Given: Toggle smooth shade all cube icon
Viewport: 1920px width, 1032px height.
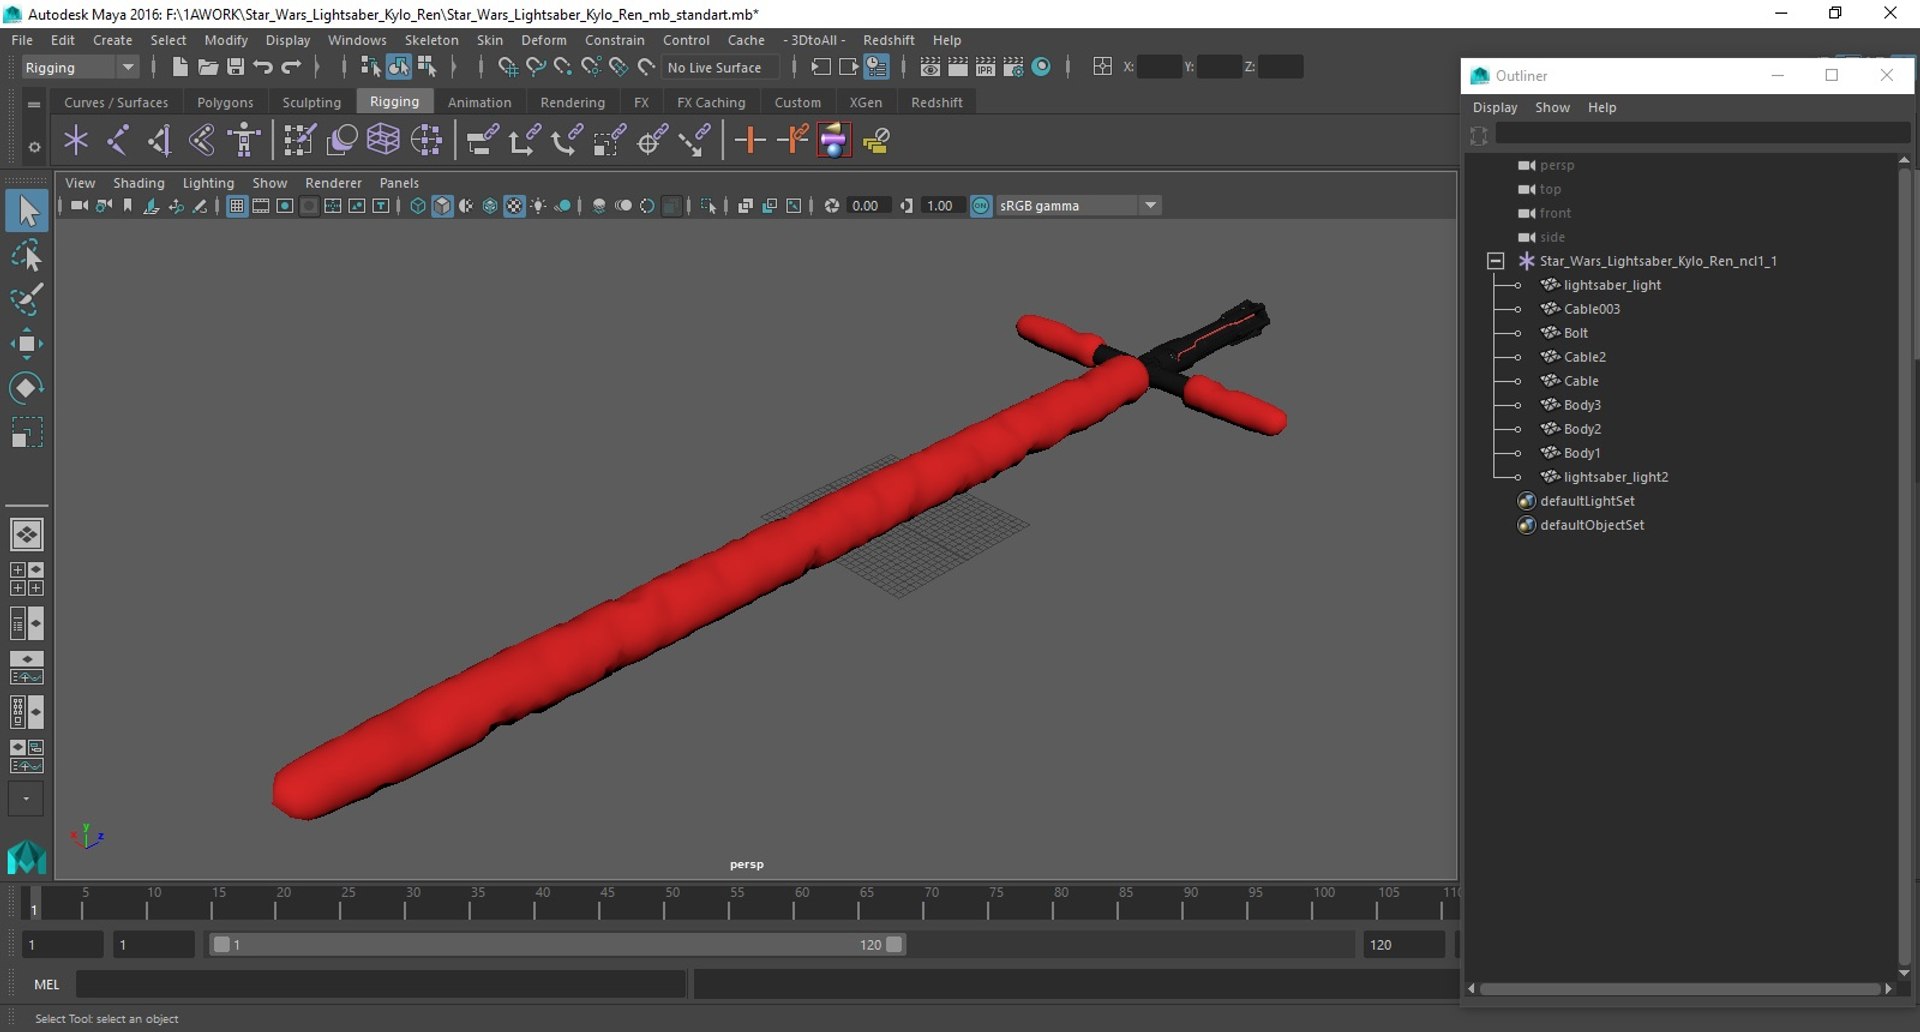Looking at the screenshot, I should click(x=442, y=206).
